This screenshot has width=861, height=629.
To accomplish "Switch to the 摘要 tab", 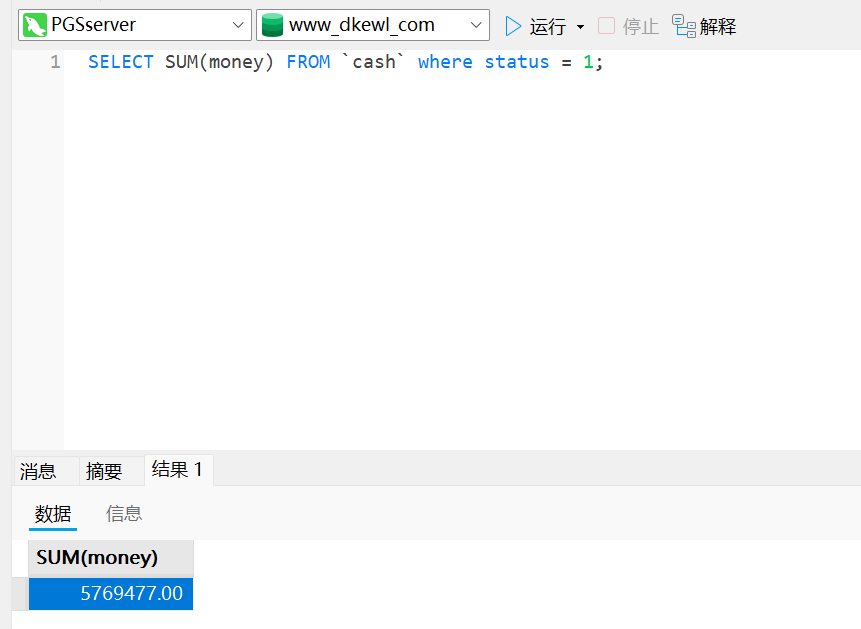I will (x=112, y=471).
